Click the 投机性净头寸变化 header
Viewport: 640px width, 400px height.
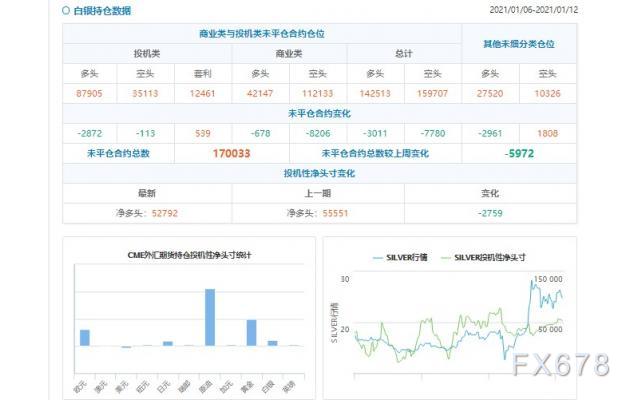319,173
